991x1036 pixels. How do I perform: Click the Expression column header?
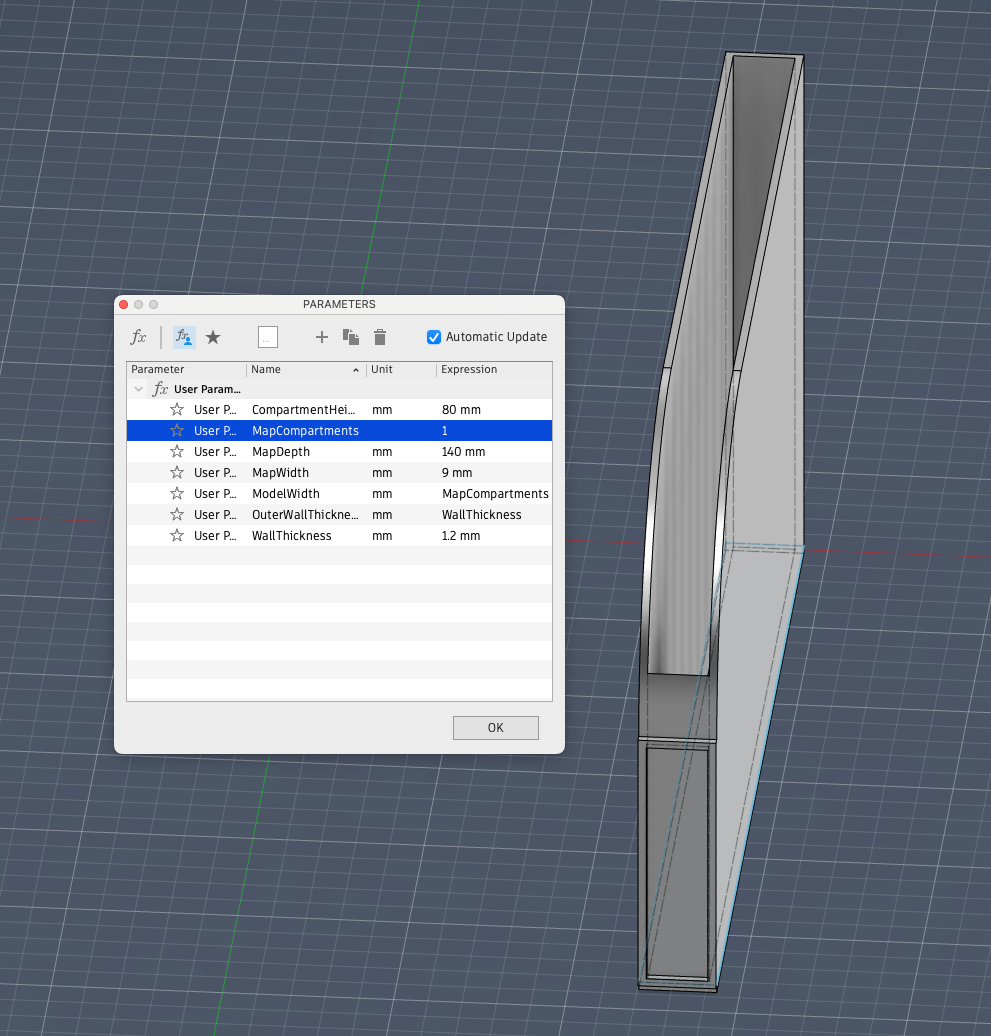pyautogui.click(x=470, y=369)
